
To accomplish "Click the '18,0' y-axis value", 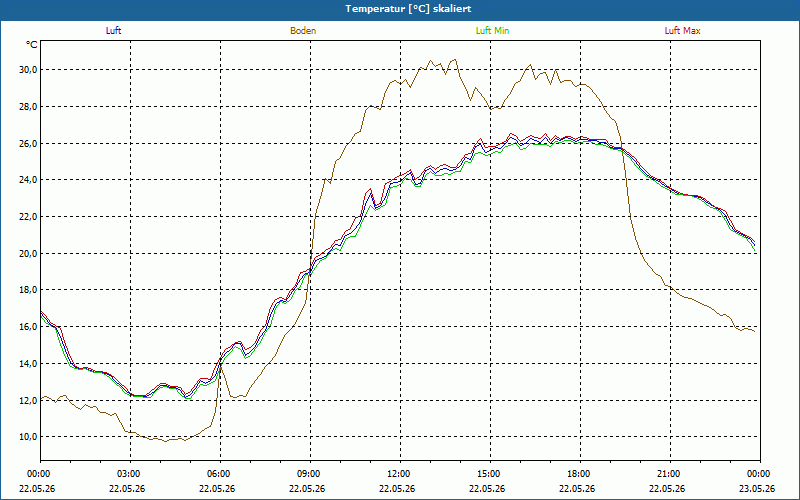I will click(28, 290).
